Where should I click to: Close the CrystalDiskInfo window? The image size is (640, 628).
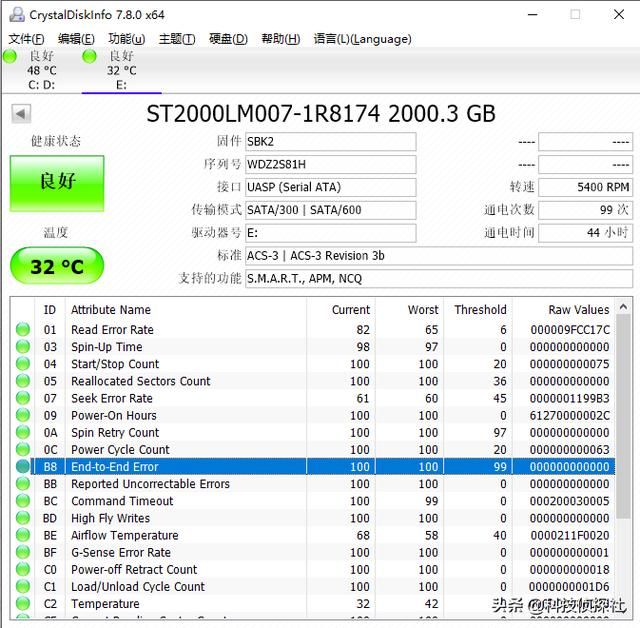619,15
